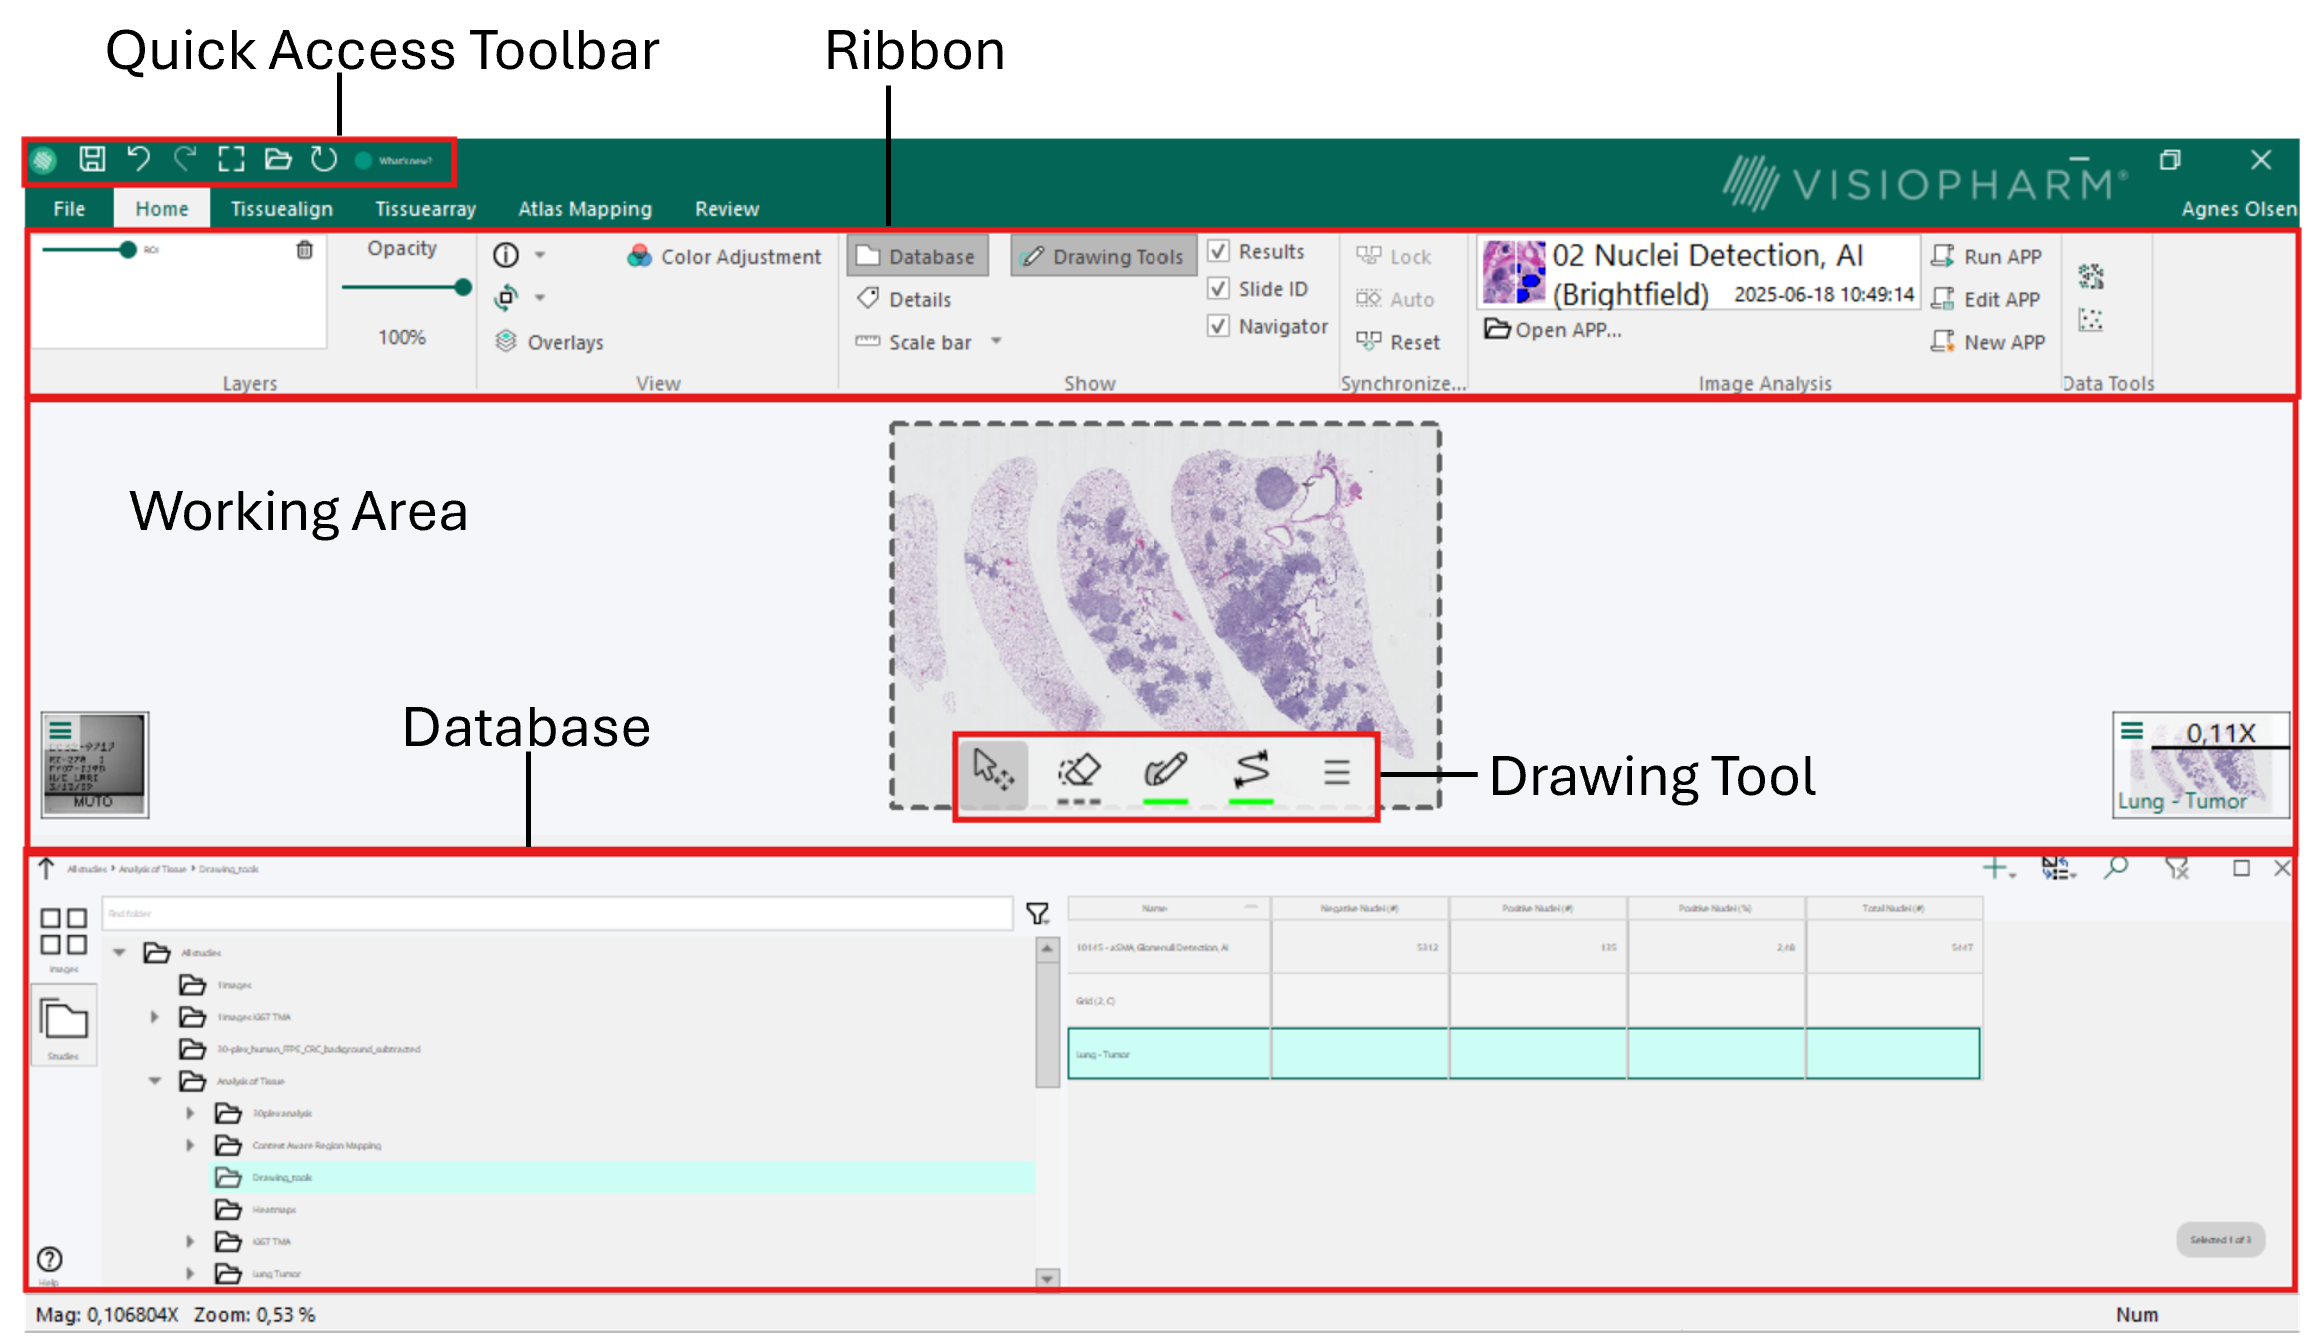Select the eraser in the drawing toolbar
Image resolution: width=2315 pixels, height=1340 pixels.
point(1080,770)
